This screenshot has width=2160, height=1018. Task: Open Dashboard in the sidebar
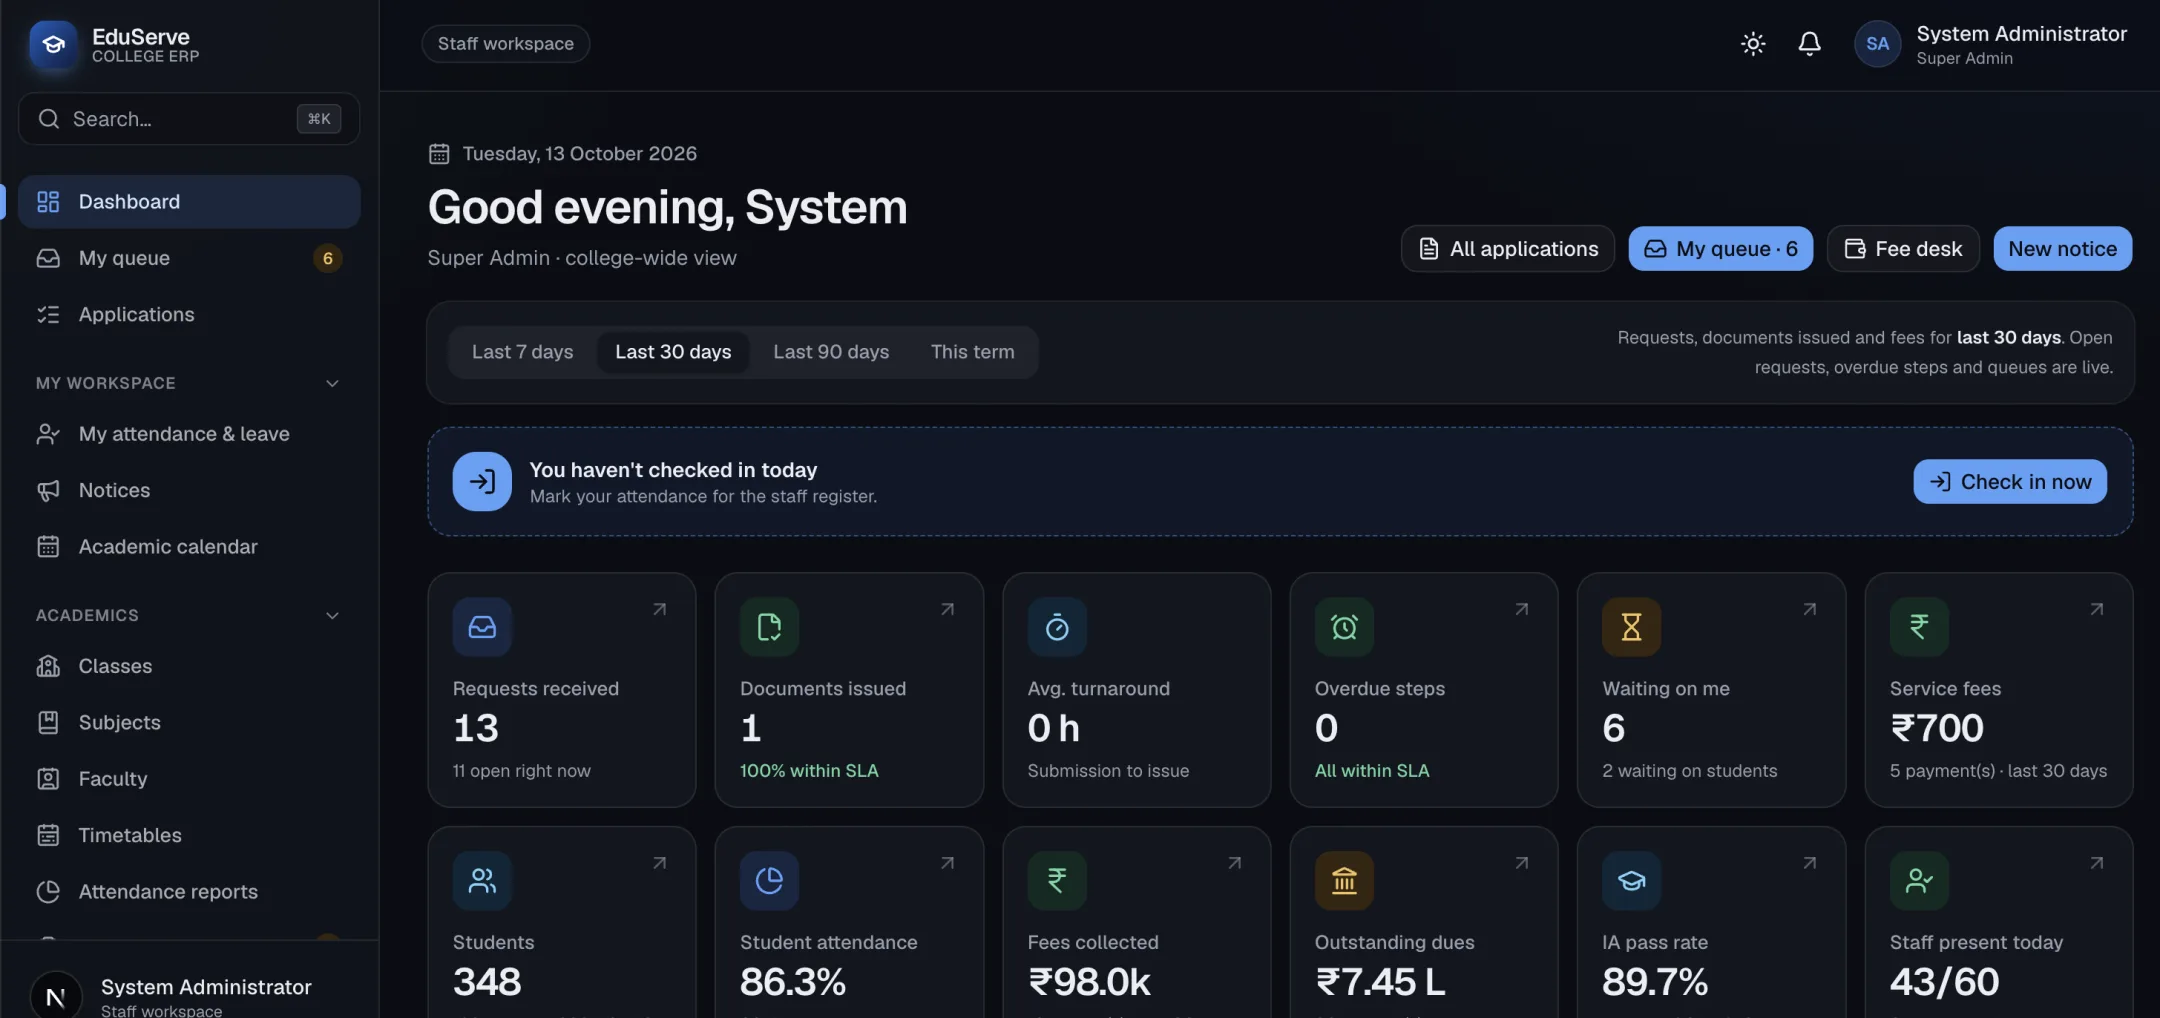pos(189,202)
